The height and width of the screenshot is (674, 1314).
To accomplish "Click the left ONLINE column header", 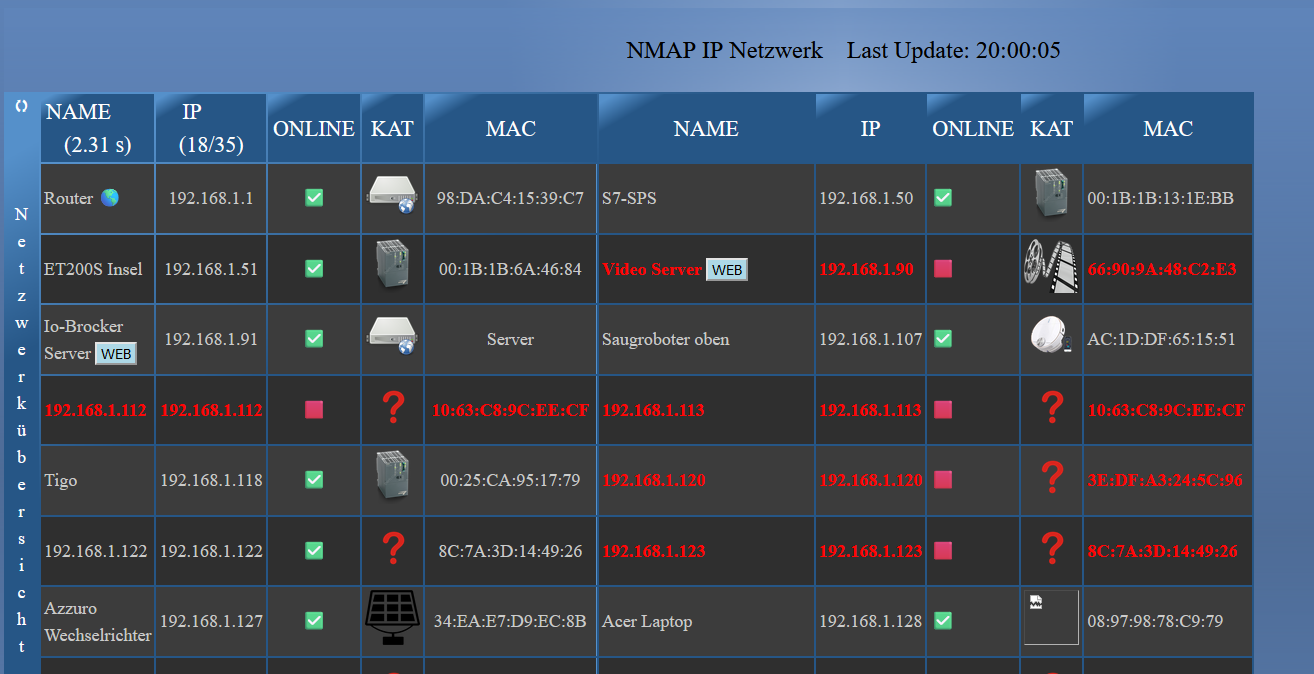I will click(314, 129).
